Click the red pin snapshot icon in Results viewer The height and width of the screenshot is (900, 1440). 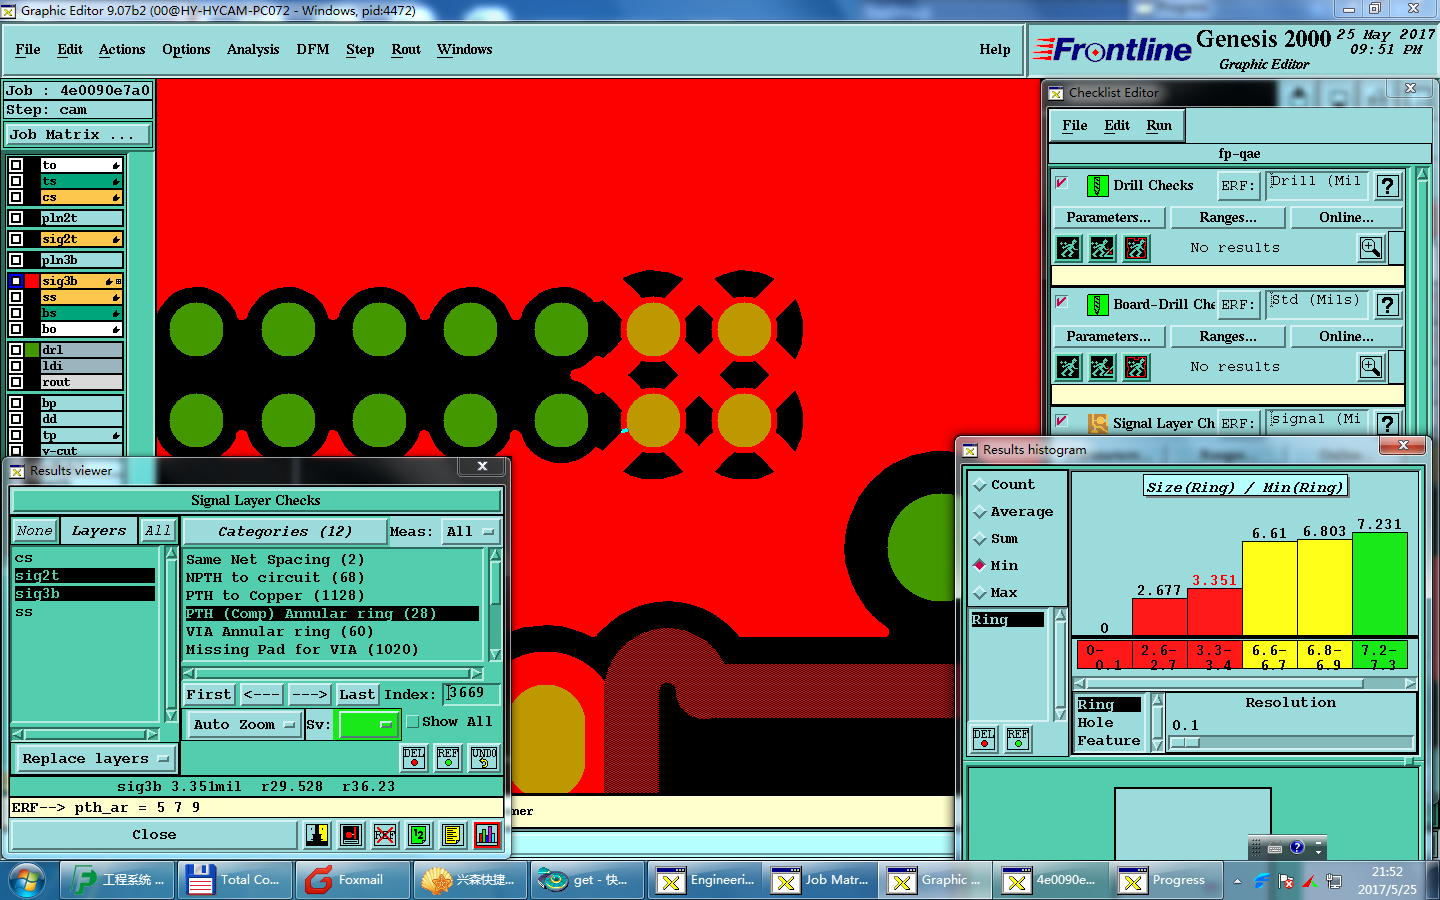coord(351,834)
